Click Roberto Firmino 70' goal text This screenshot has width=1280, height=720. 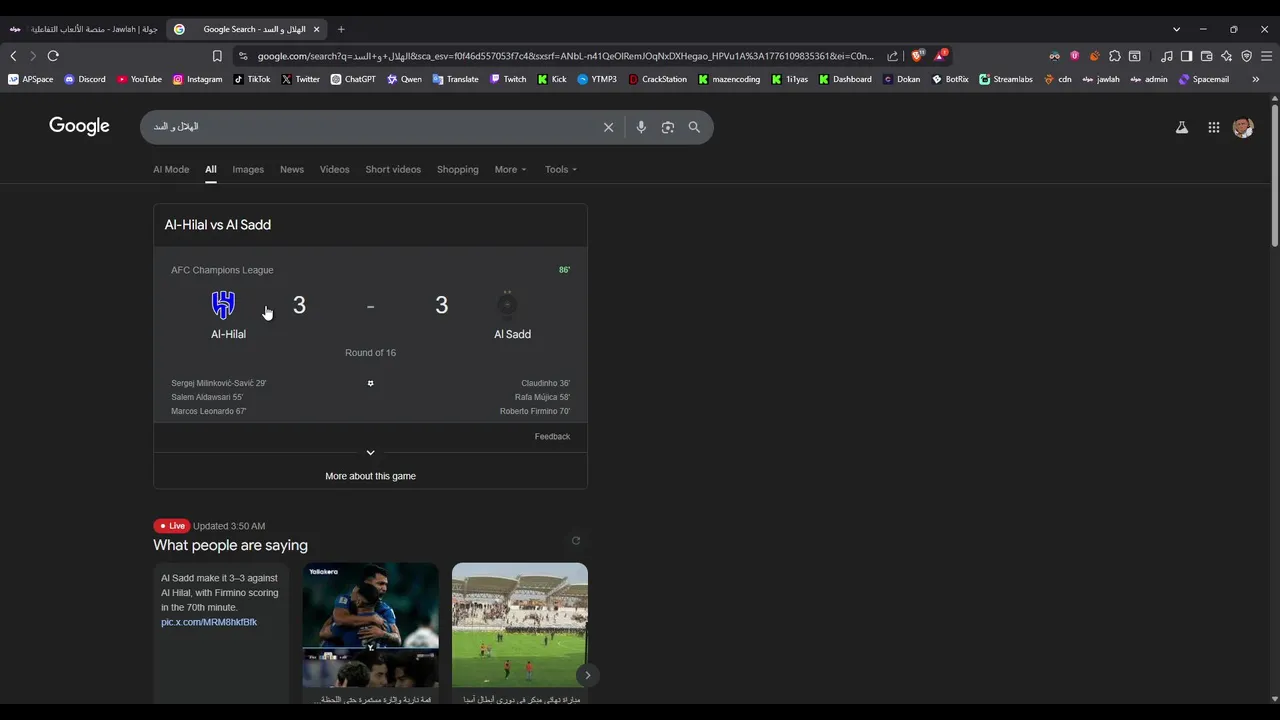[535, 411]
